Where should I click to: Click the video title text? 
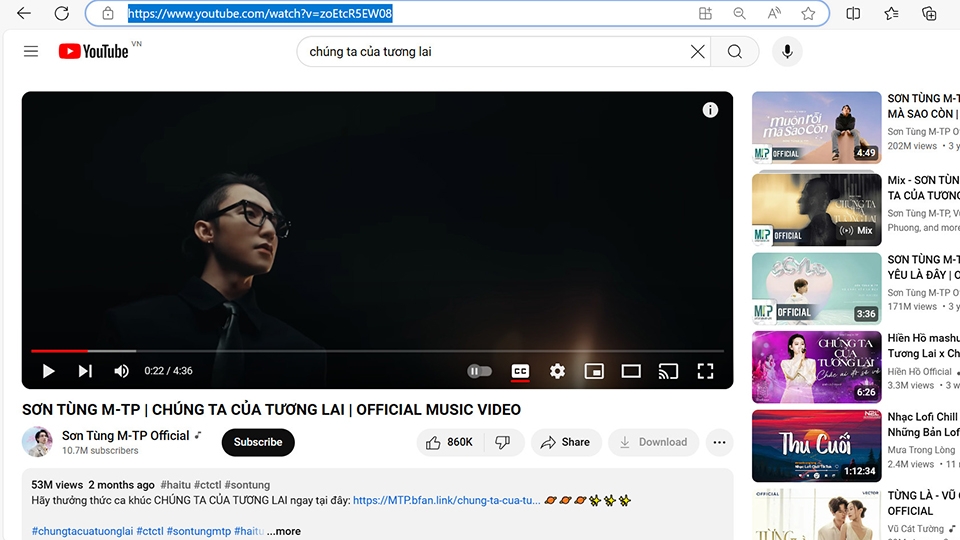click(271, 409)
